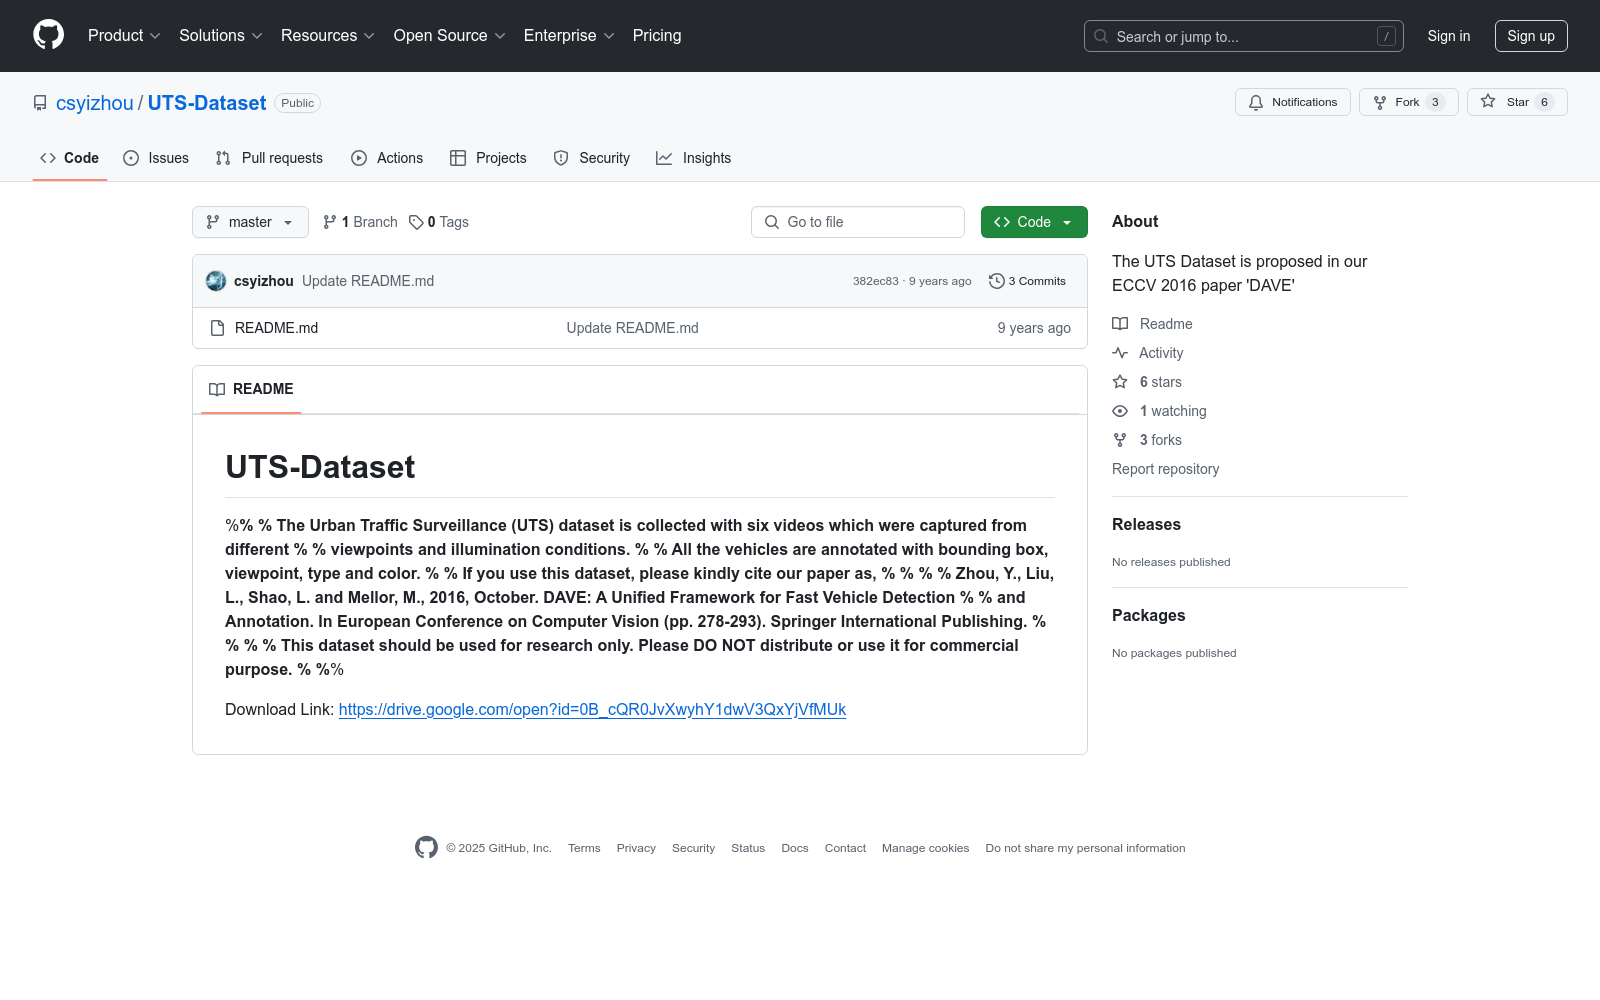Open README.md row's commit message link
The image size is (1600, 1000).
point(633,328)
